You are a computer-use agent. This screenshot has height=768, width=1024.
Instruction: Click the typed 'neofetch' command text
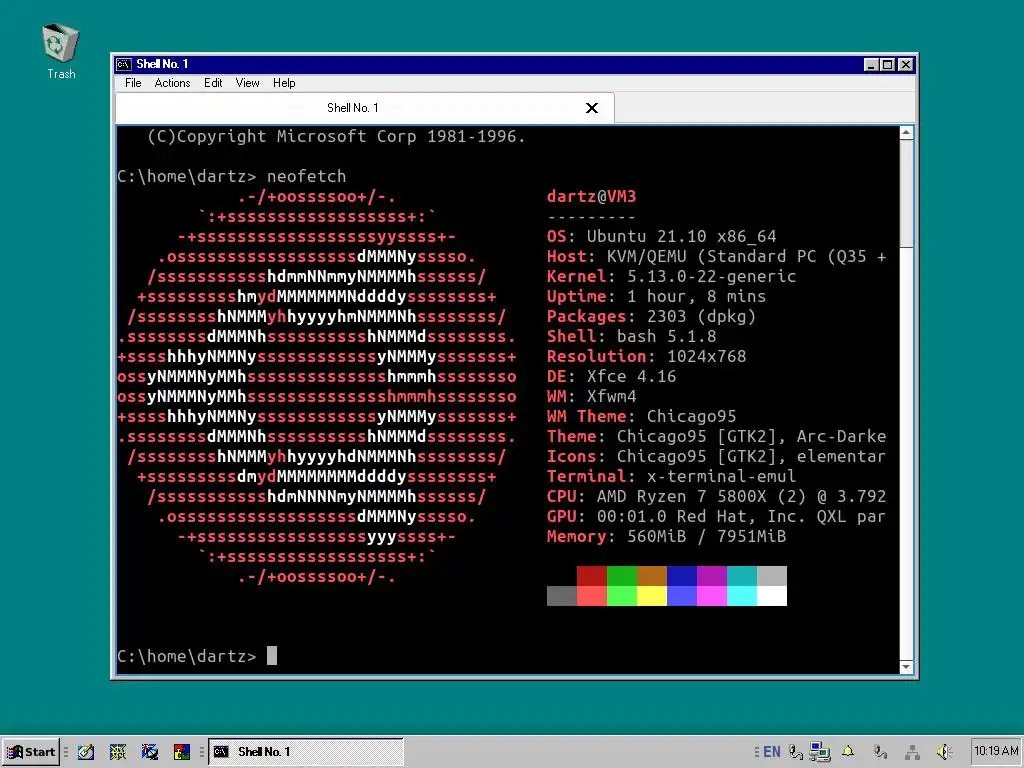click(306, 176)
